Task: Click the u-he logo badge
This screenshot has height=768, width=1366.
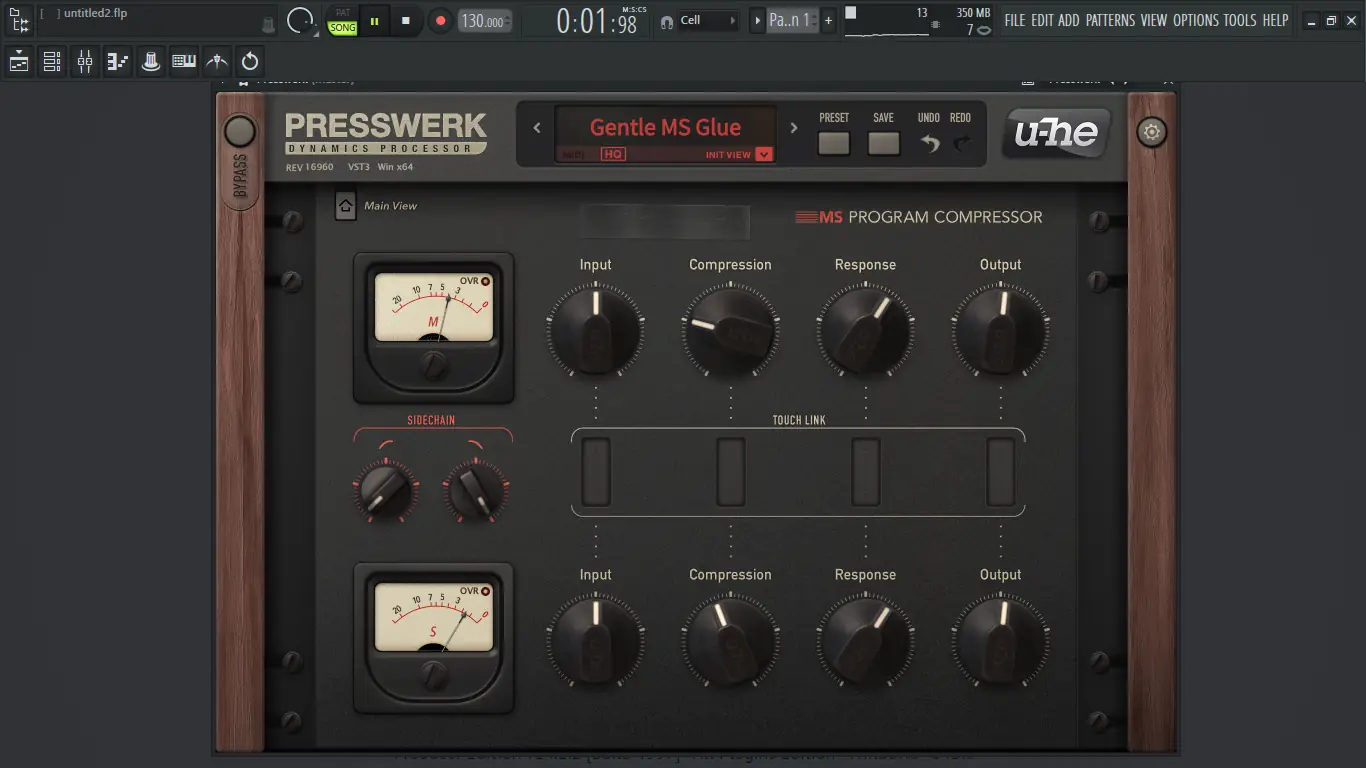Action: coord(1057,132)
